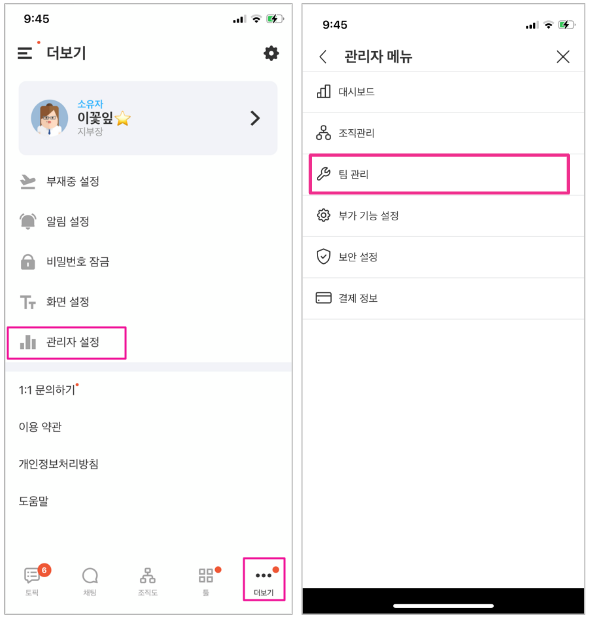
Task: Open the 조직도 tab
Action: click(x=148, y=581)
